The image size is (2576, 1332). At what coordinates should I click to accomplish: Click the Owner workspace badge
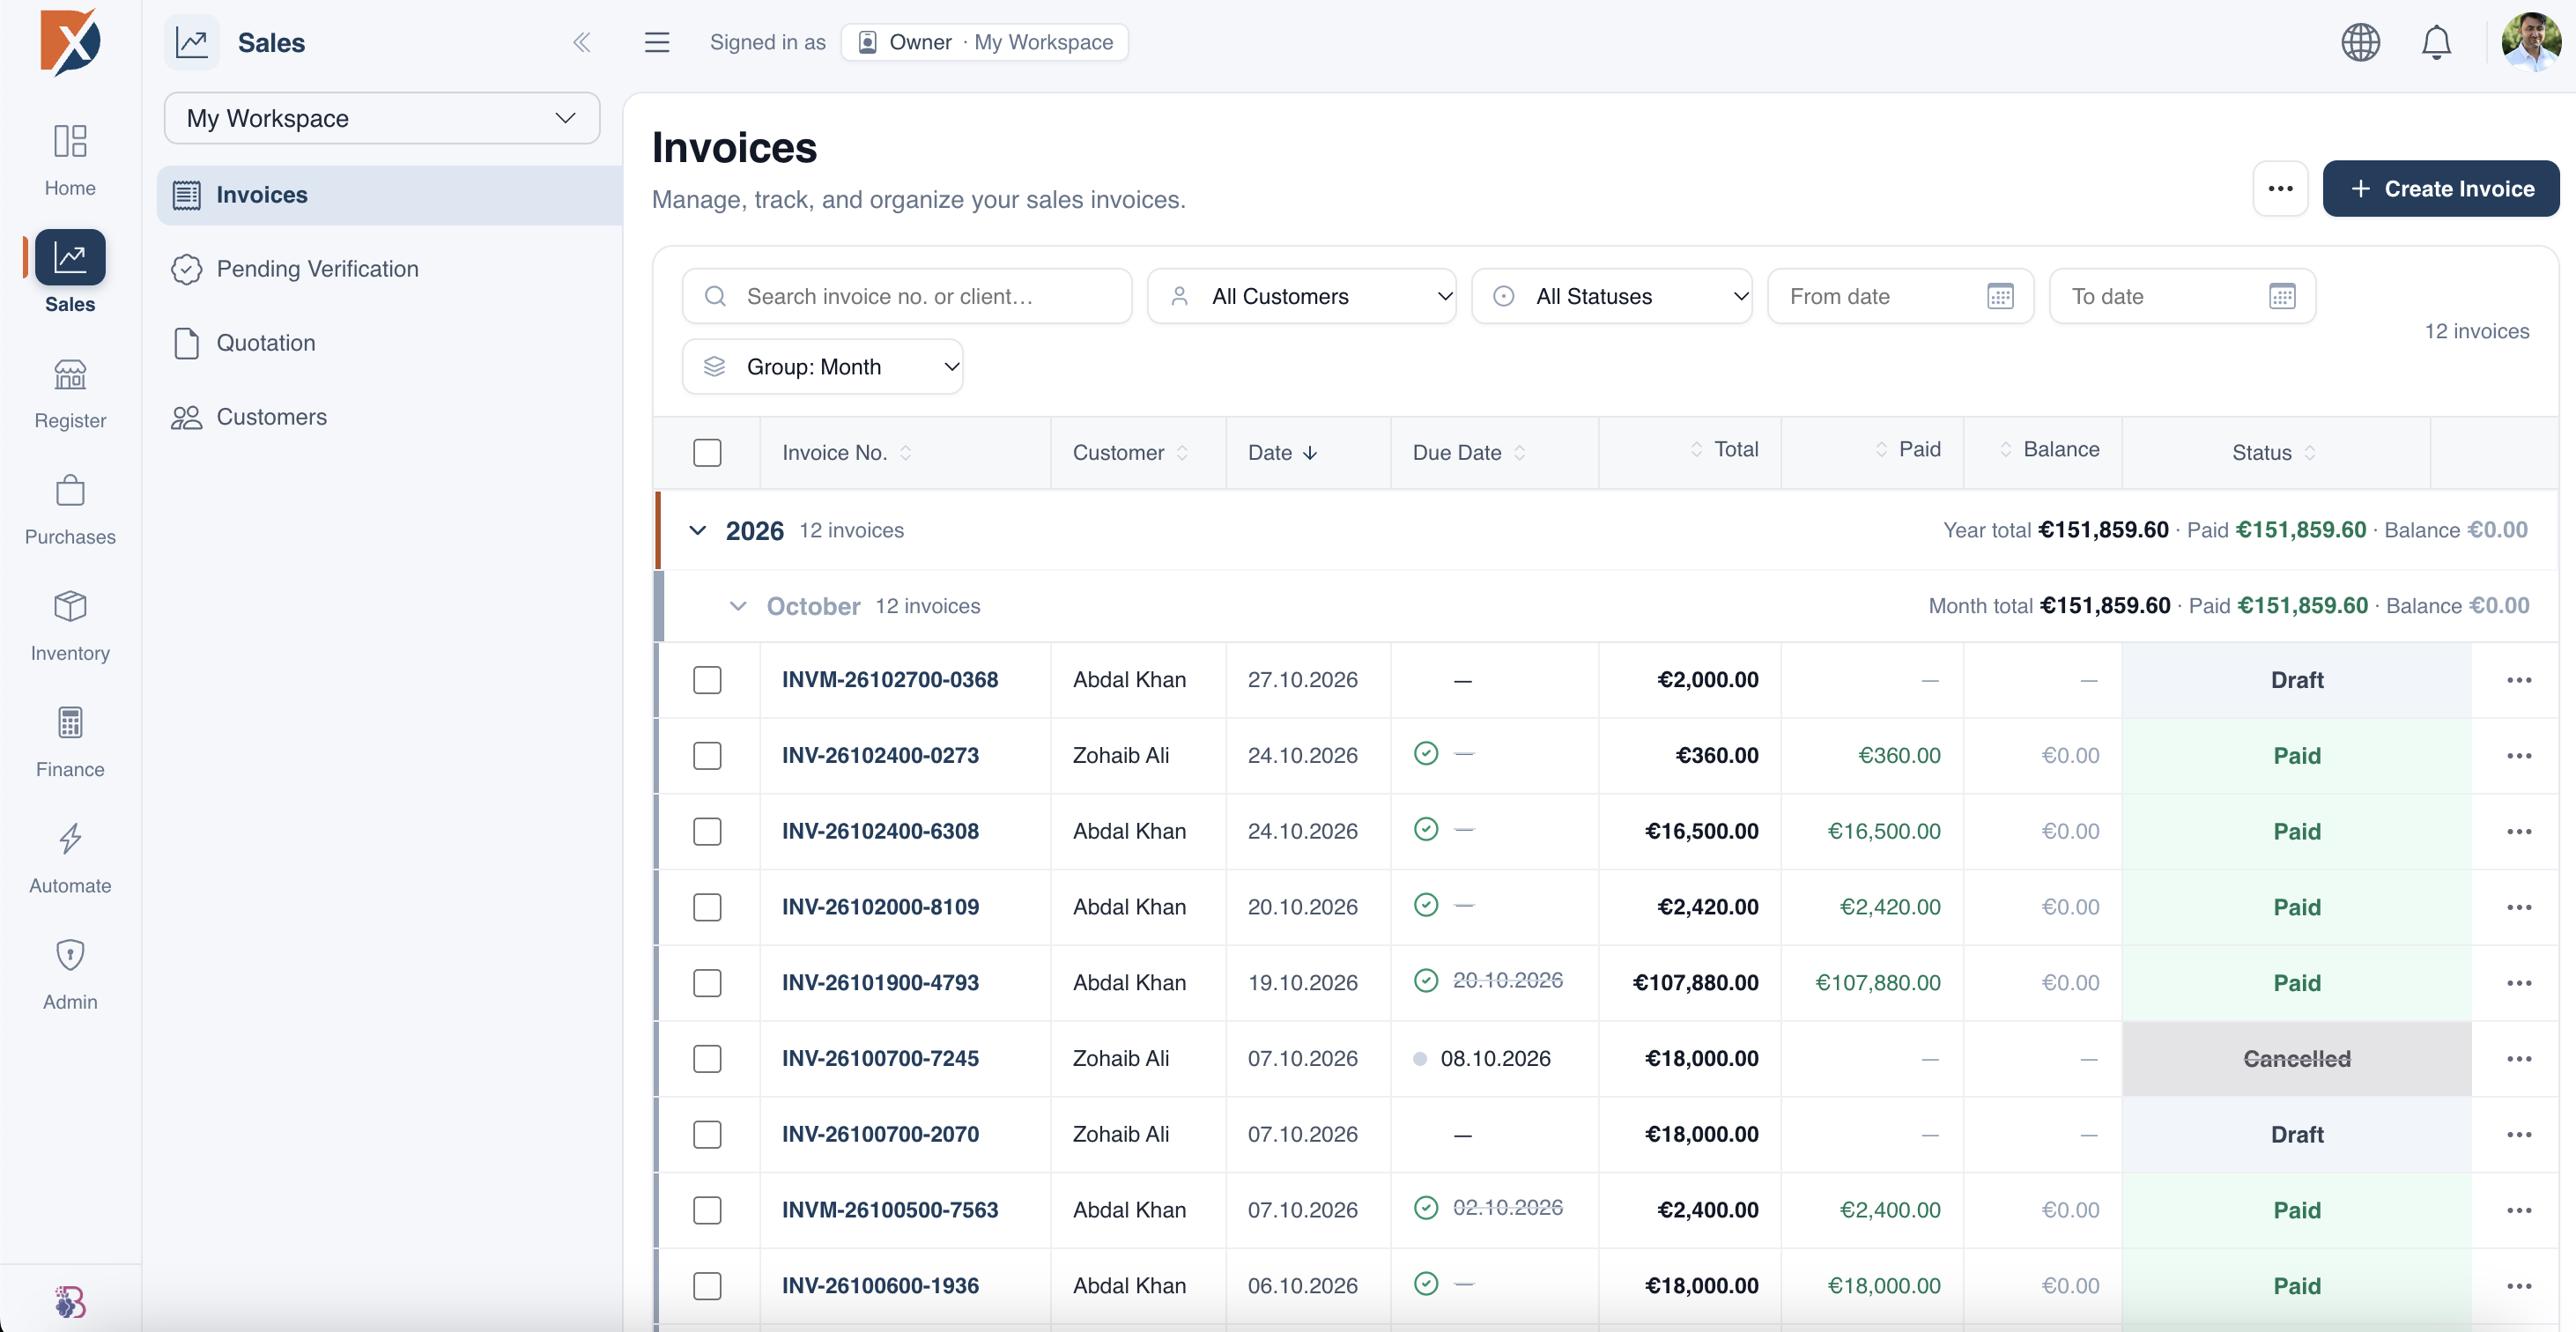tap(984, 42)
